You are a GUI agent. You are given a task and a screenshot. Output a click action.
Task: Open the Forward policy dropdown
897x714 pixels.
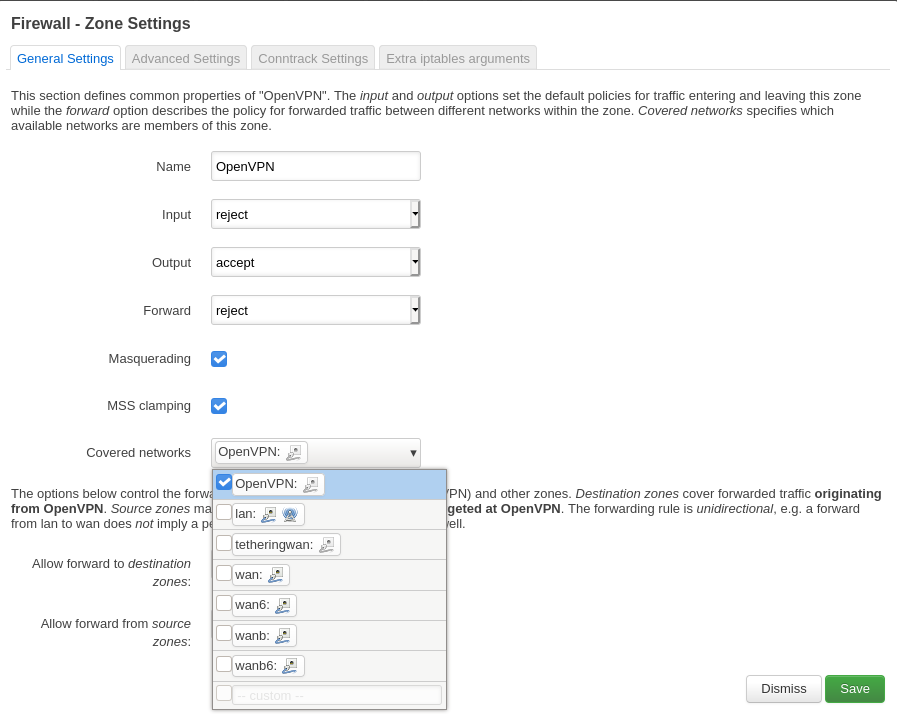click(x=315, y=310)
